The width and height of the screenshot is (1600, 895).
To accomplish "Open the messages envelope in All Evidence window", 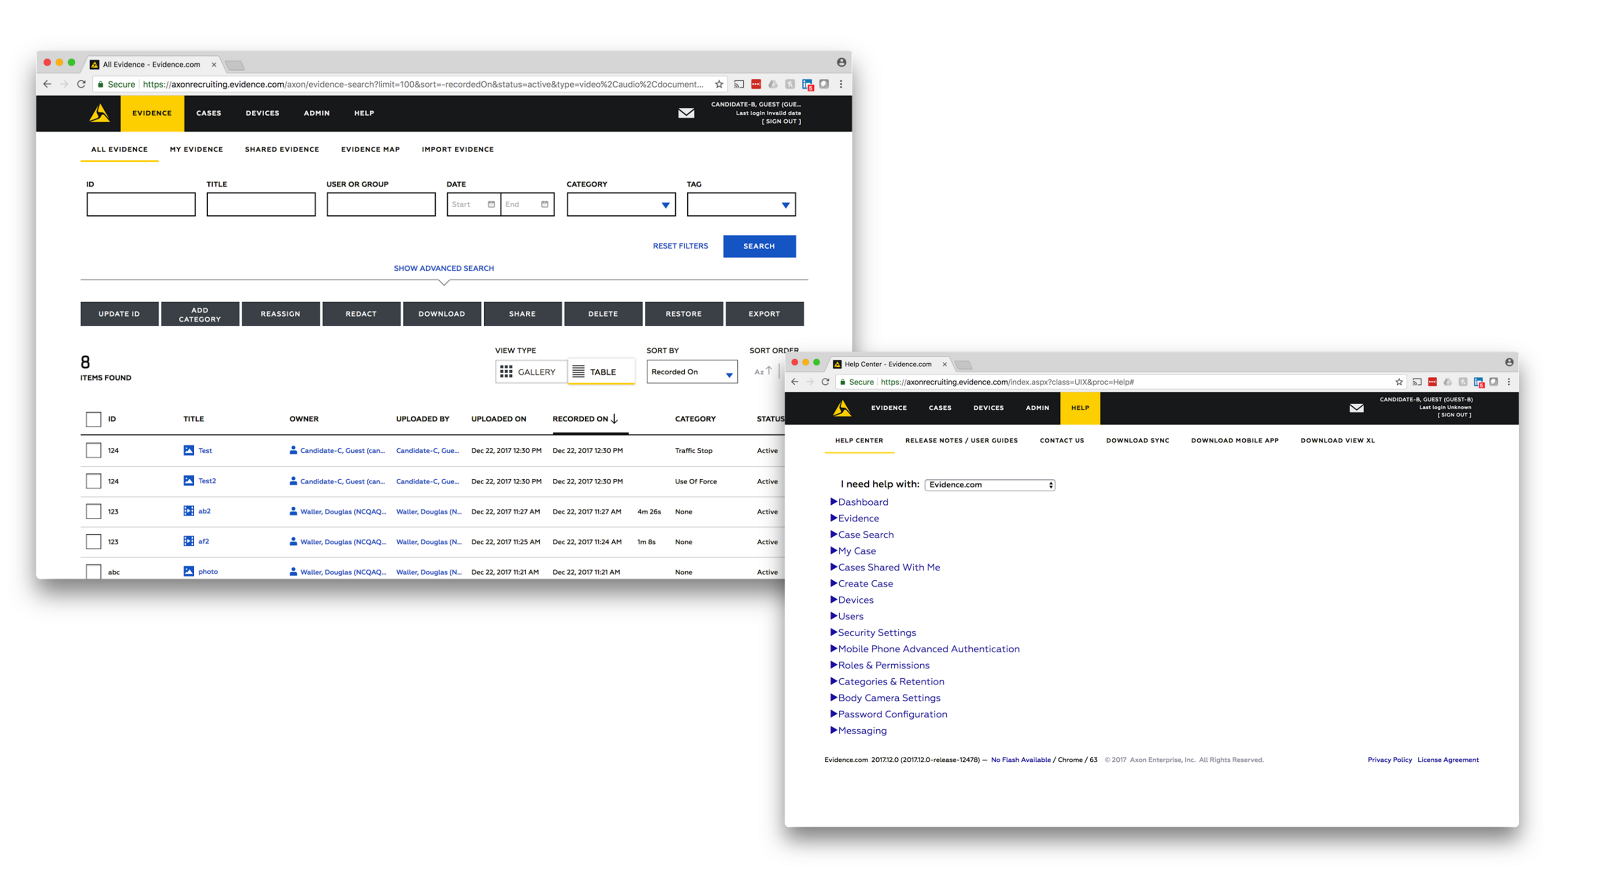I will point(686,113).
